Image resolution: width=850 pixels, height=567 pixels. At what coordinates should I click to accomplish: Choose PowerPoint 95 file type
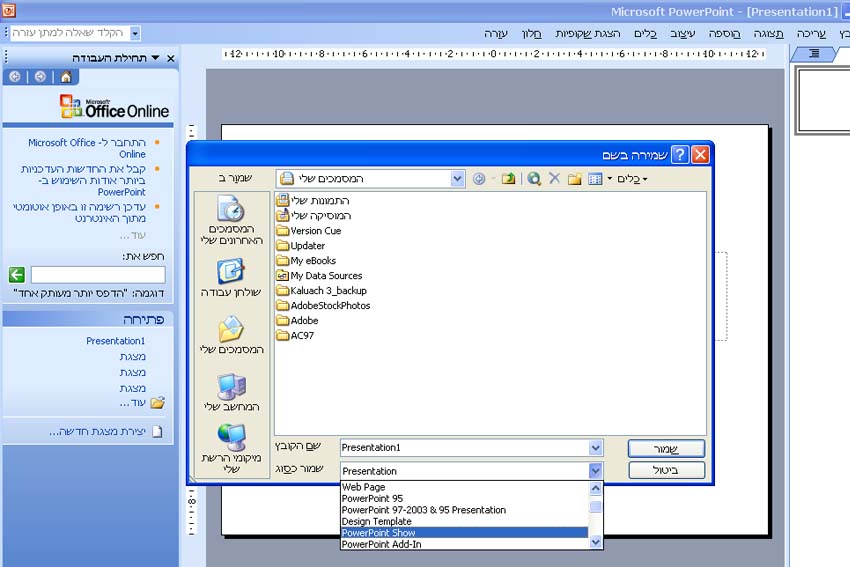point(464,499)
